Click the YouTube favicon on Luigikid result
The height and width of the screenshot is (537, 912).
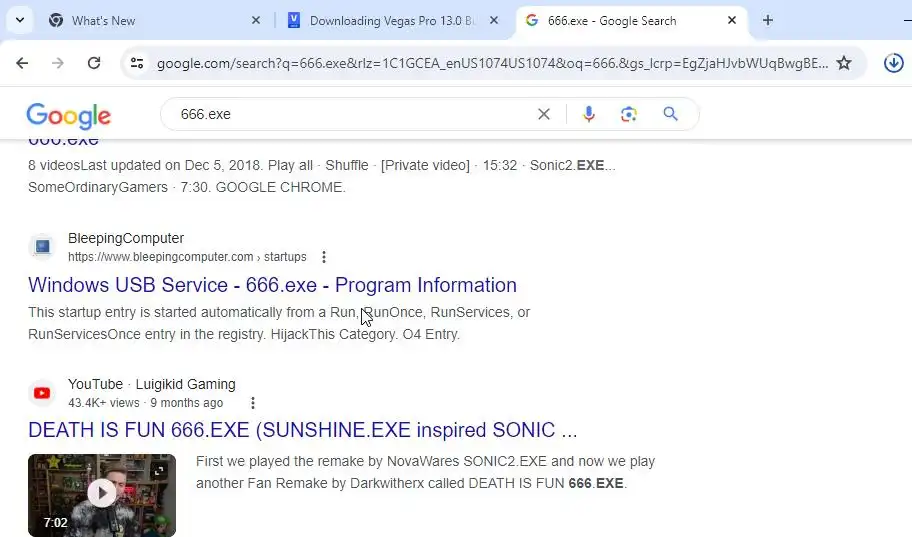pyautogui.click(x=42, y=393)
